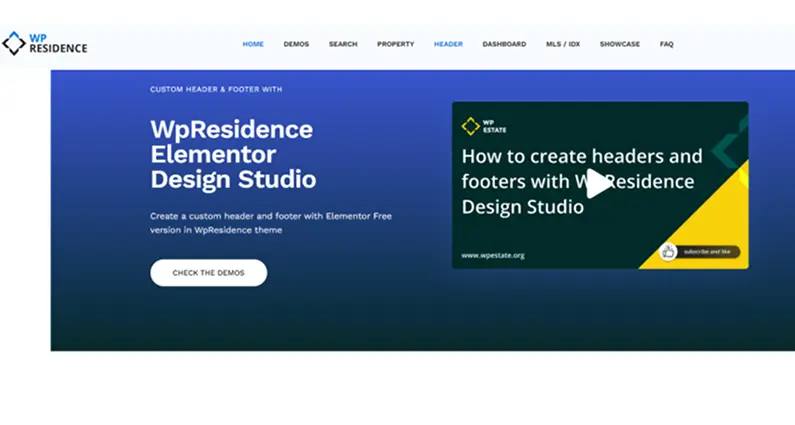The image size is (795, 425).
Task: Play the headers and footers video
Action: 598,183
